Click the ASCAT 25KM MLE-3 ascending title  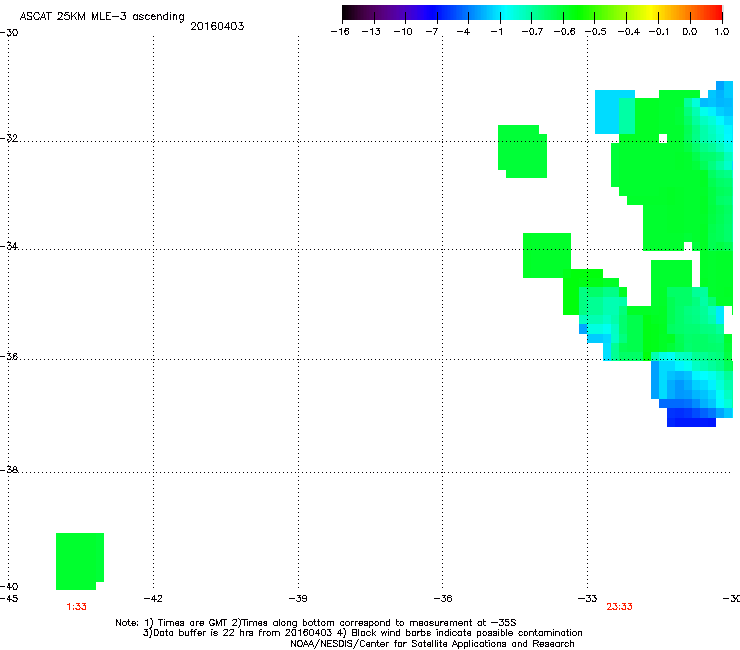(102, 17)
